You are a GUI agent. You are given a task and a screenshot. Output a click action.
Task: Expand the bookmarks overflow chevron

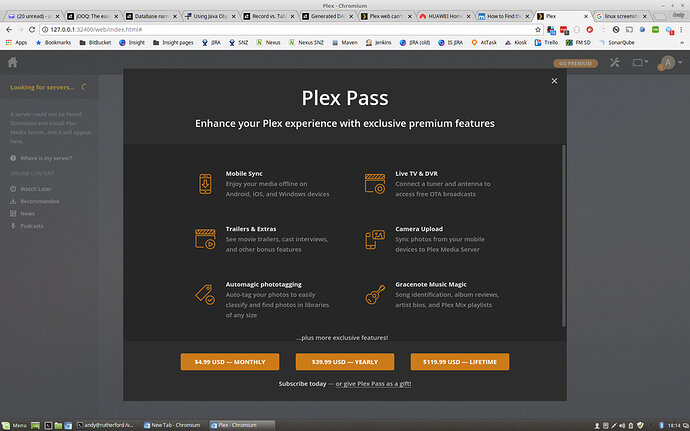[x=683, y=43]
